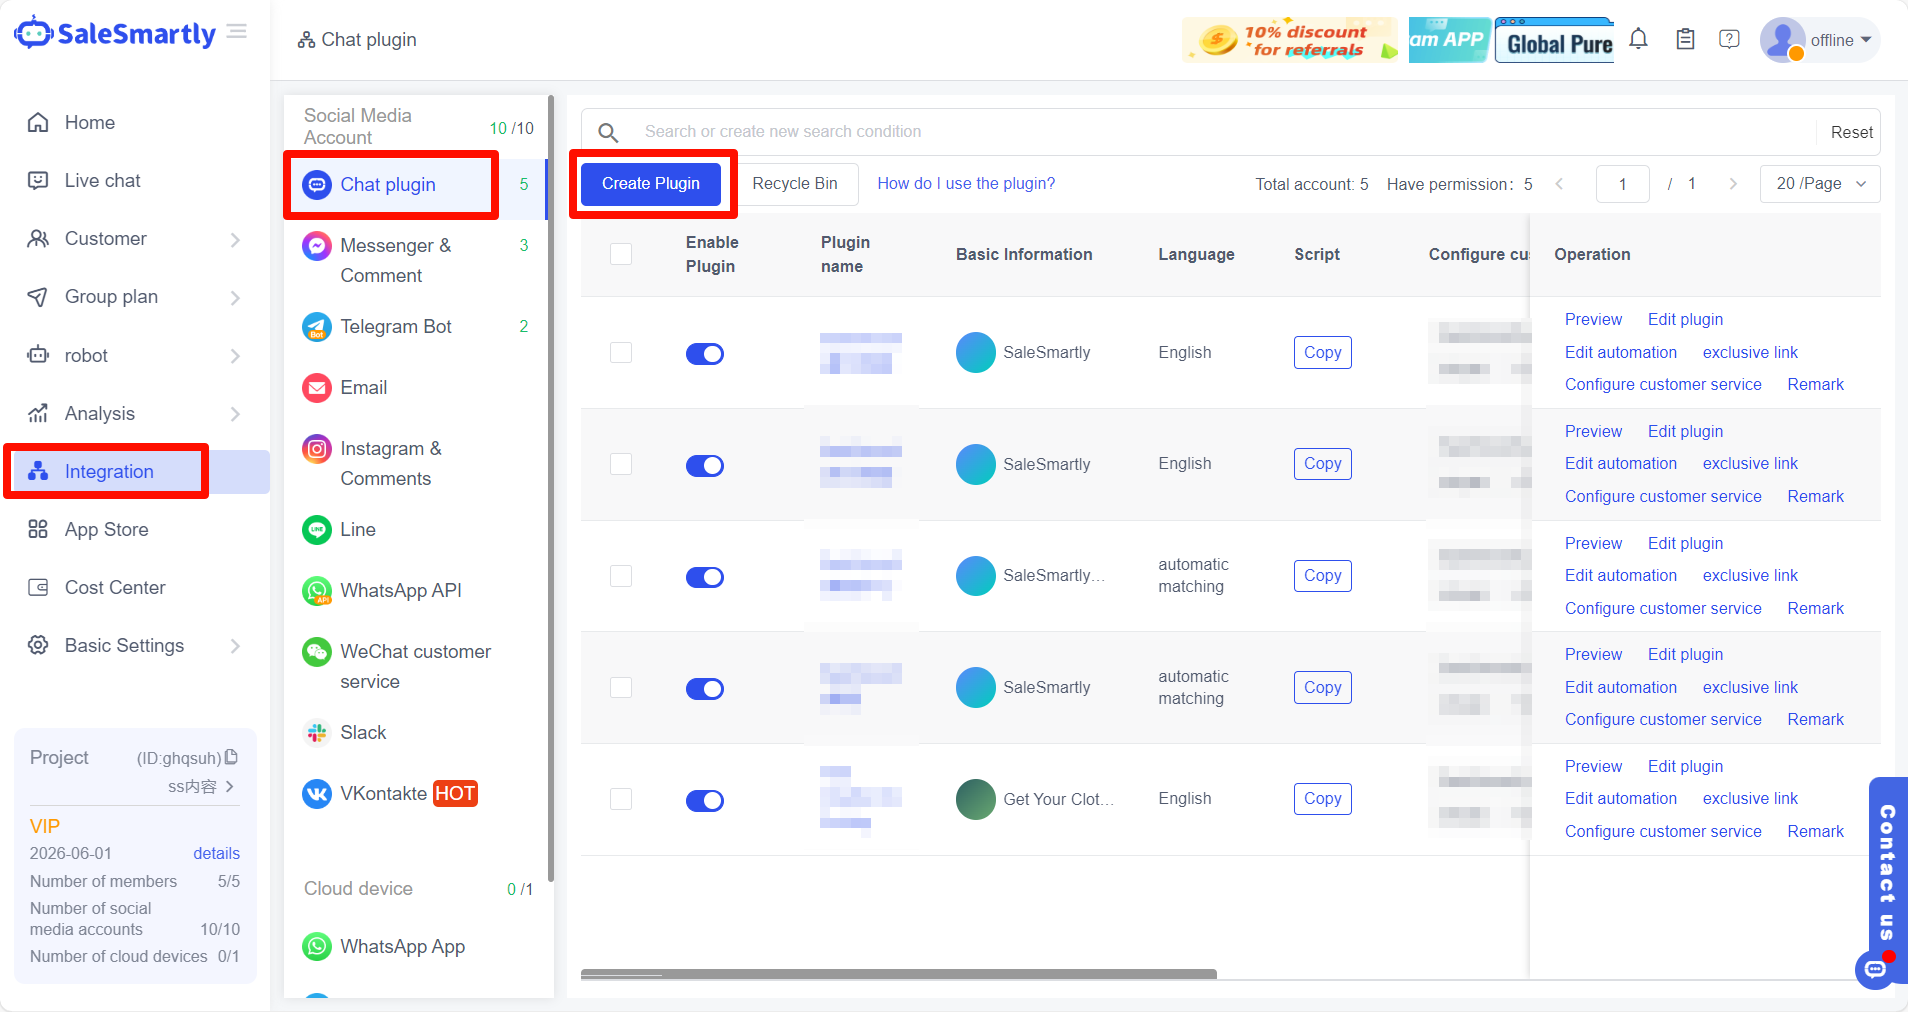The image size is (1908, 1012).
Task: Click the help question mark icon
Action: pos(1729,40)
